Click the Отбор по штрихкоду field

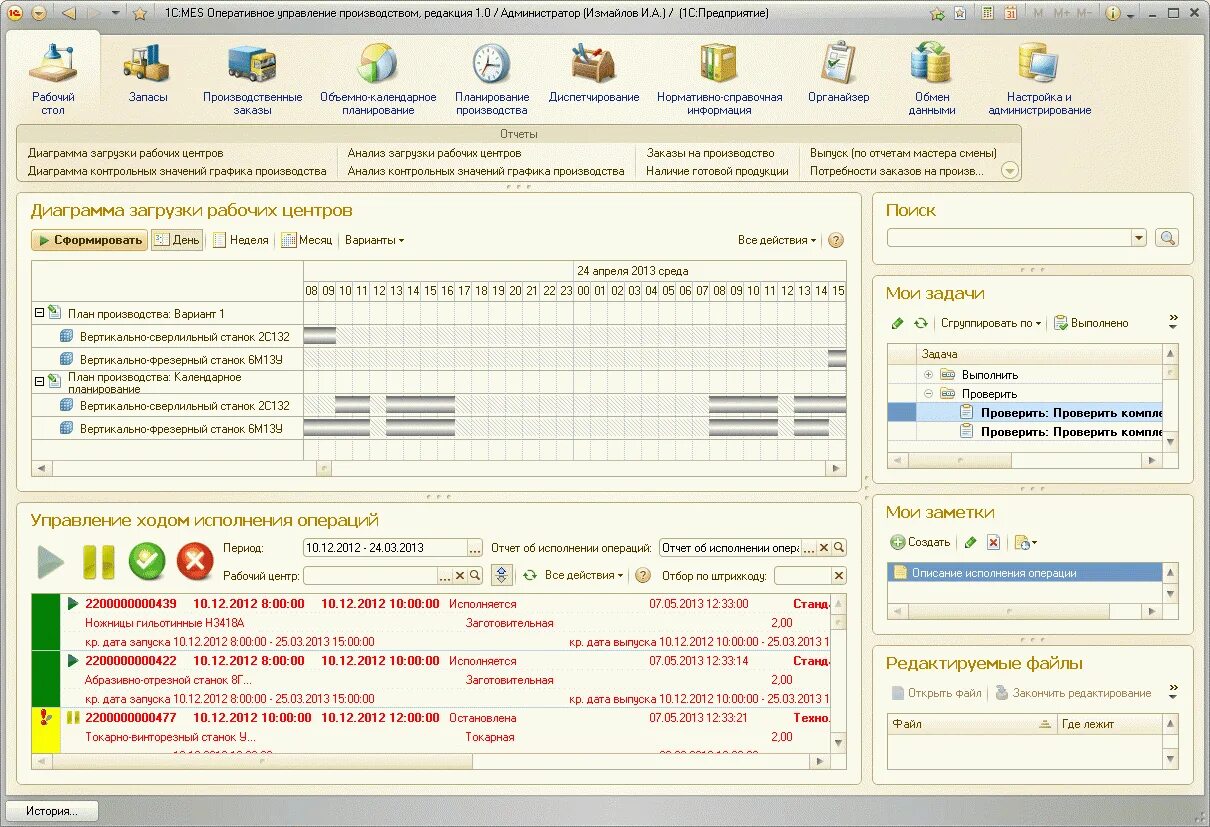[802, 575]
